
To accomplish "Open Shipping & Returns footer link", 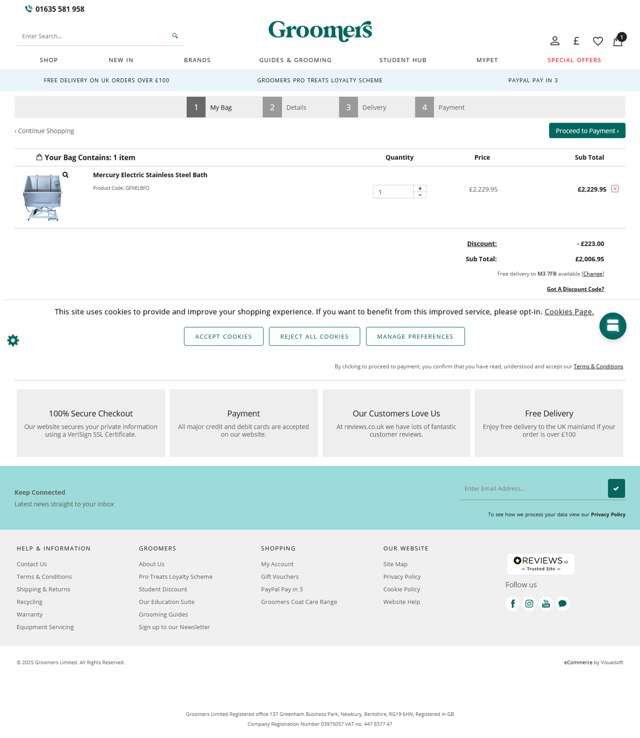I will (43, 589).
